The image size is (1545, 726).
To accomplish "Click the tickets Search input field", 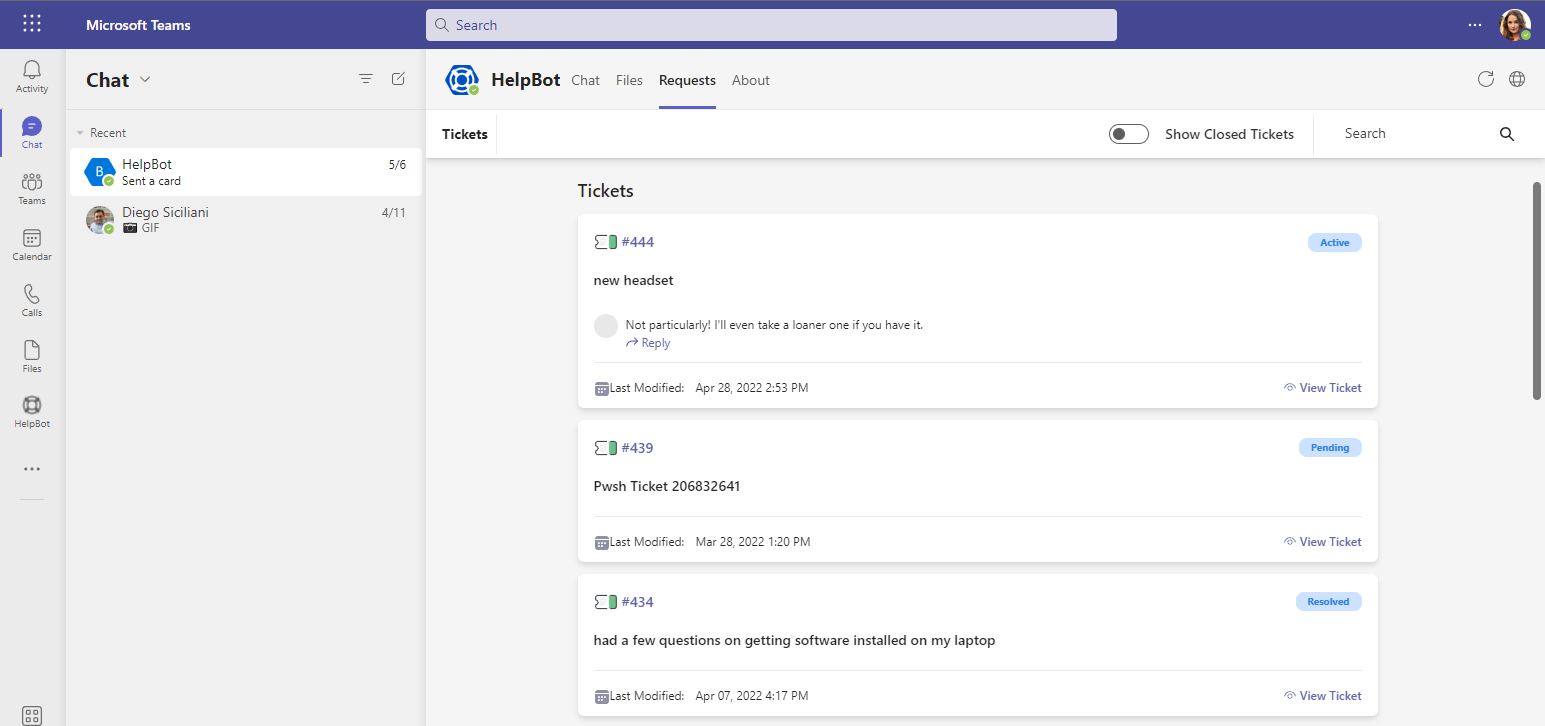I will 1415,134.
